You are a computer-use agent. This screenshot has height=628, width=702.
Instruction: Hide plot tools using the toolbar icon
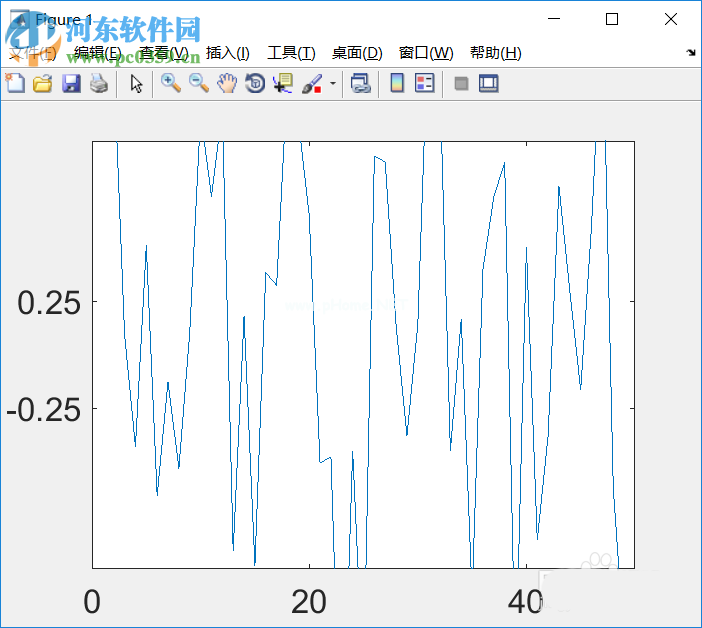click(x=461, y=84)
